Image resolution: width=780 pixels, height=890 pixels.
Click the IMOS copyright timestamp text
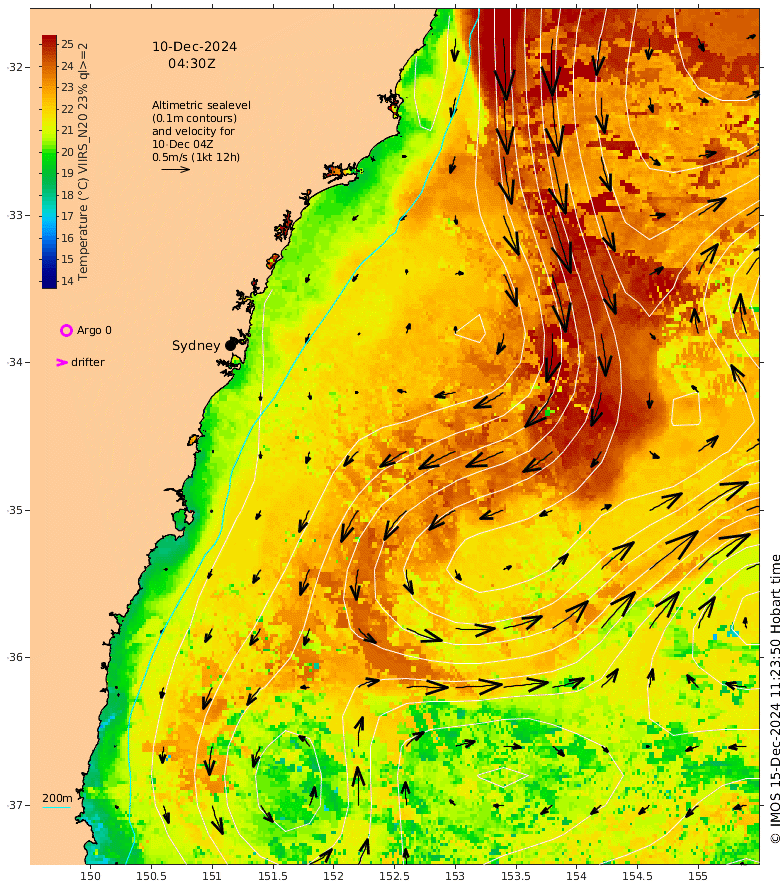pos(775,699)
